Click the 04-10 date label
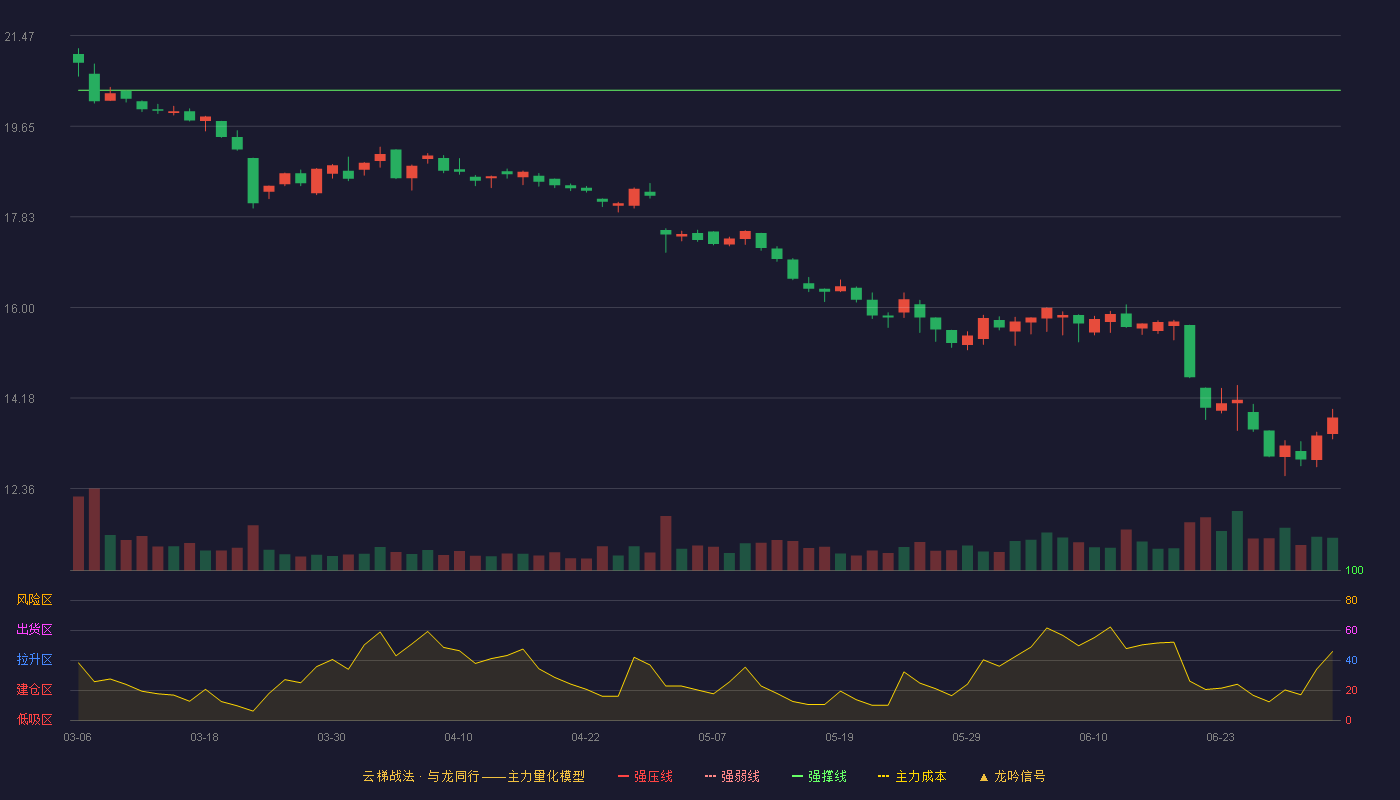Screen dimensions: 1400x800 click(458, 737)
